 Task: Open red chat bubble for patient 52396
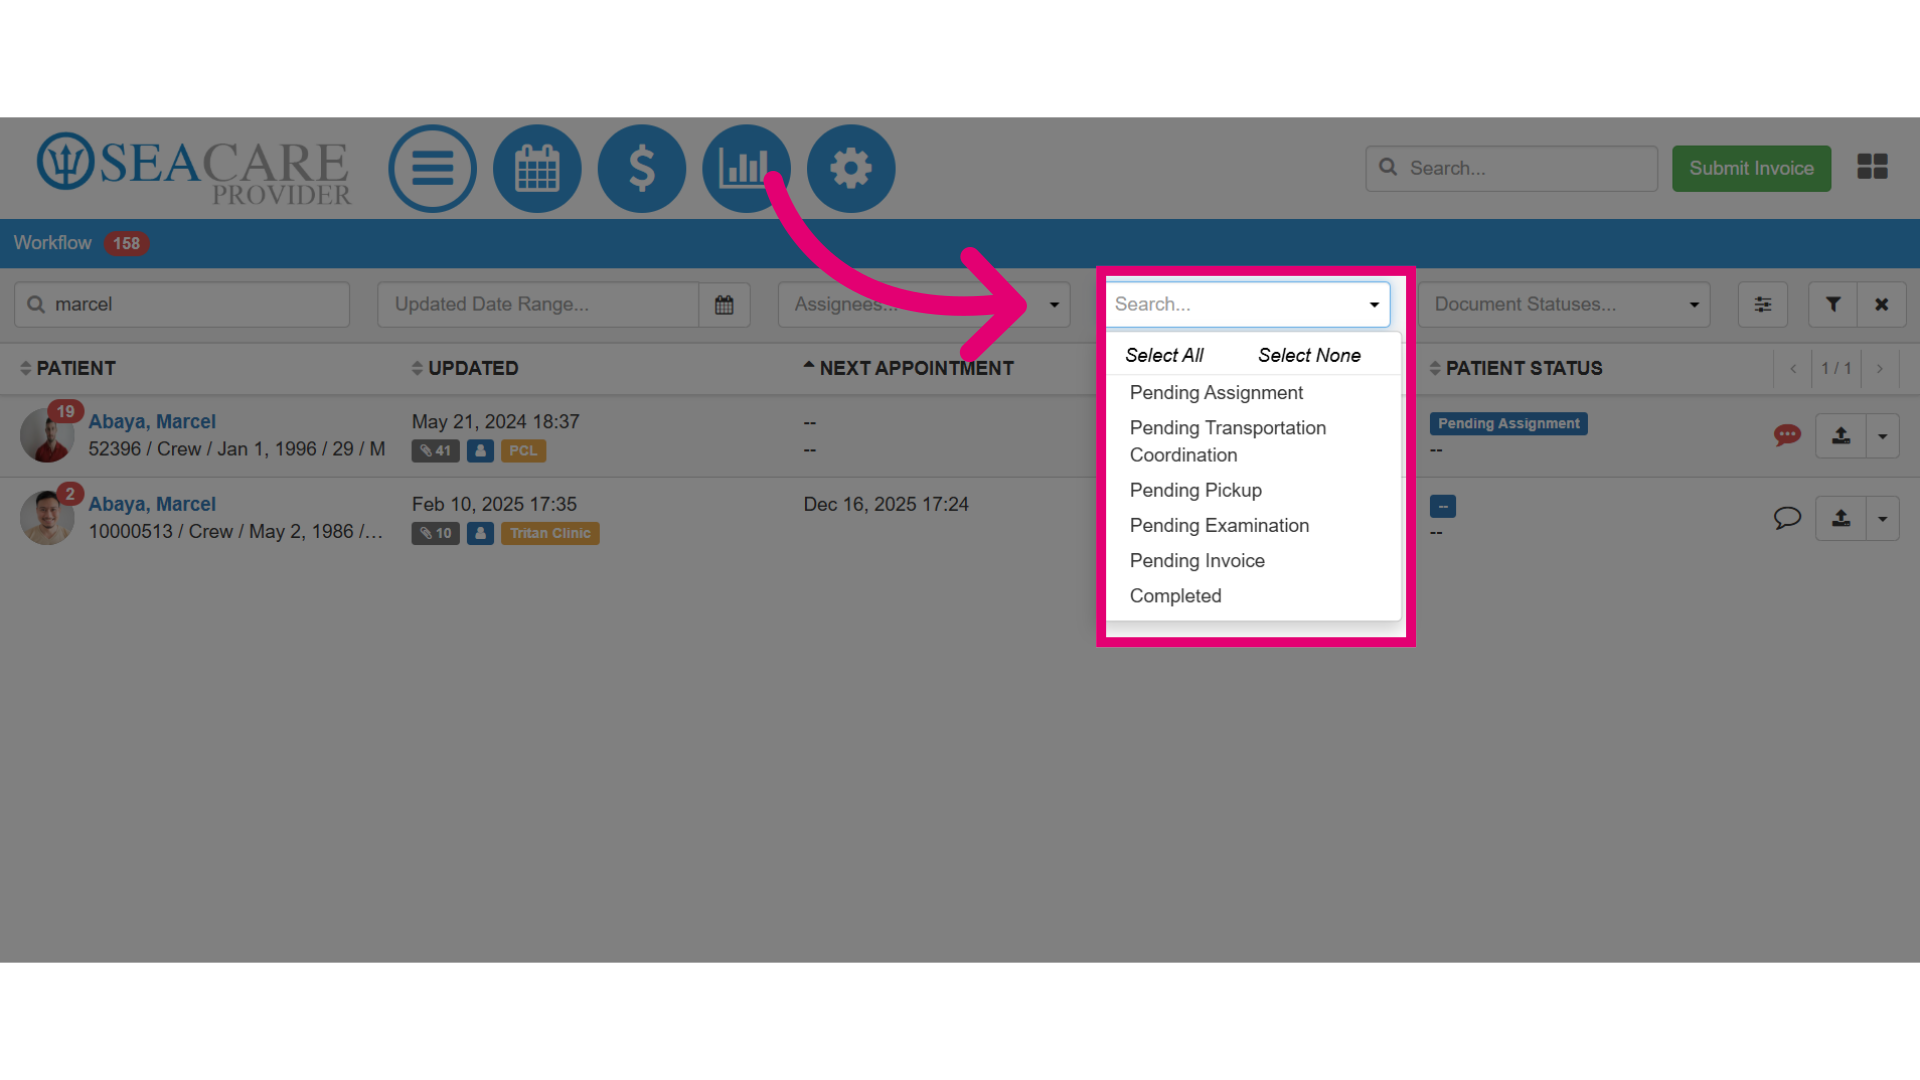[x=1787, y=435]
